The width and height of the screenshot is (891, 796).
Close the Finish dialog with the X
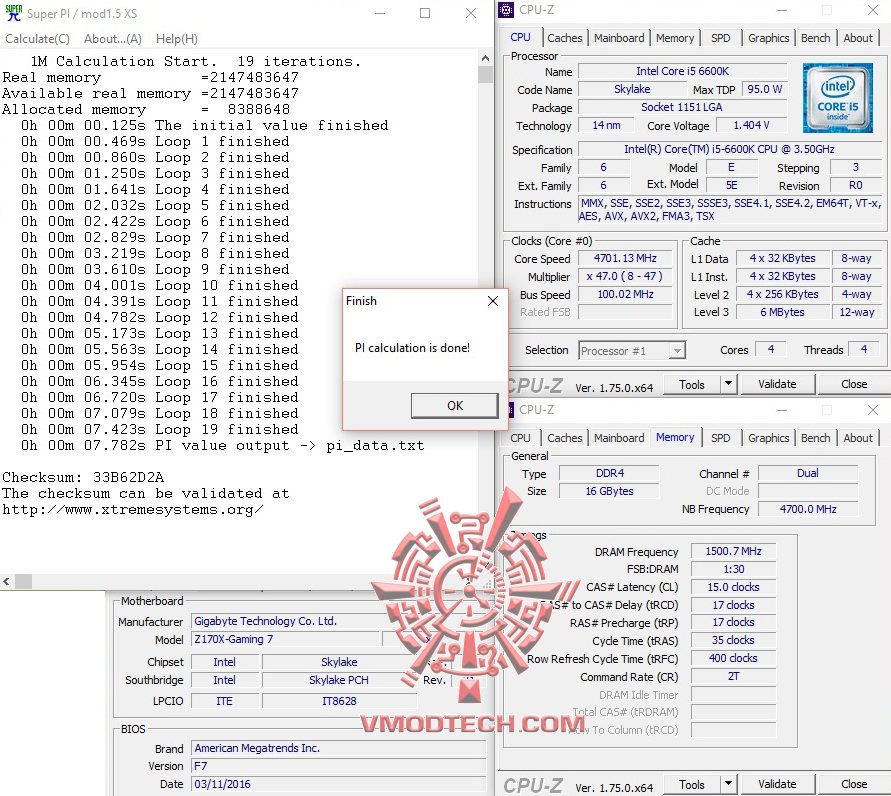[x=493, y=301]
